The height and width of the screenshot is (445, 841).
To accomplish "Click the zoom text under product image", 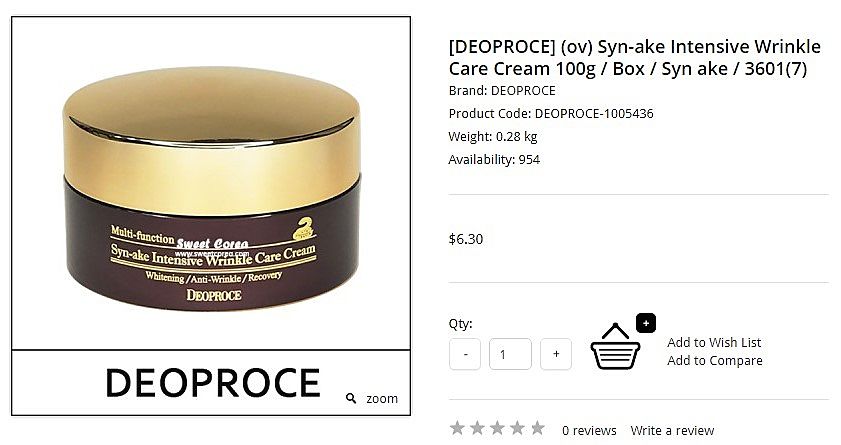I will [x=382, y=399].
